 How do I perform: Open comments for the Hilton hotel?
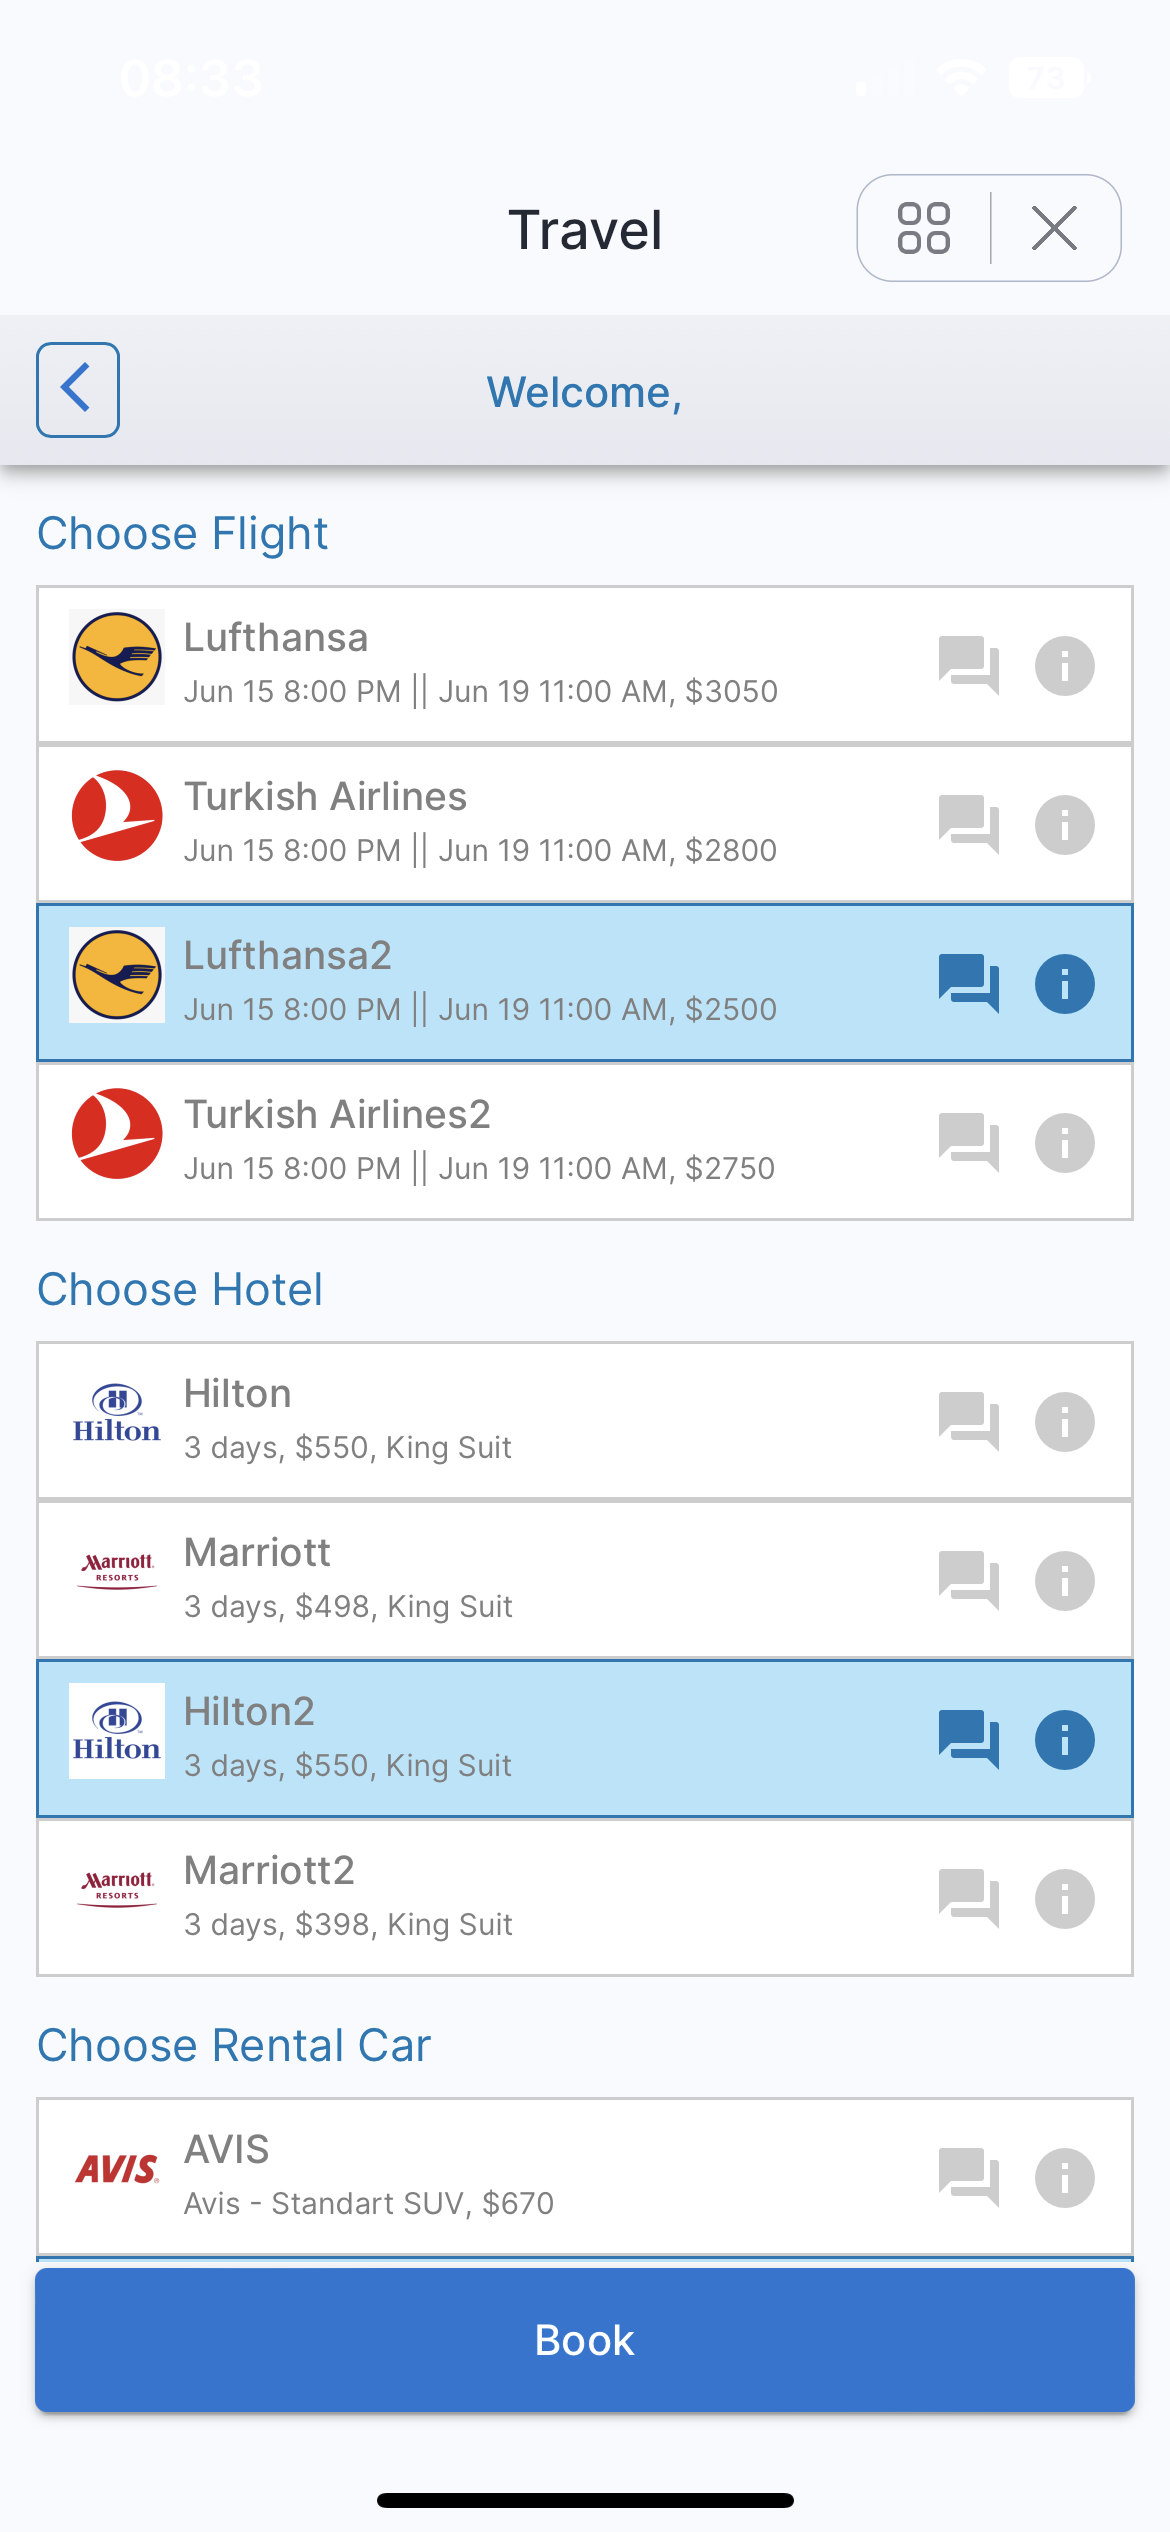[x=968, y=1421]
